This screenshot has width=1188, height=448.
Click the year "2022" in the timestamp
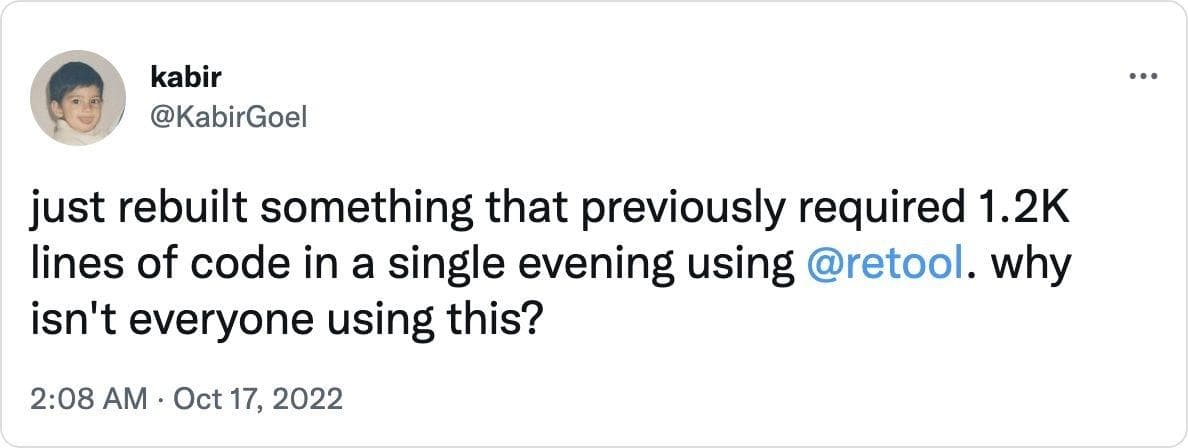coord(313,400)
